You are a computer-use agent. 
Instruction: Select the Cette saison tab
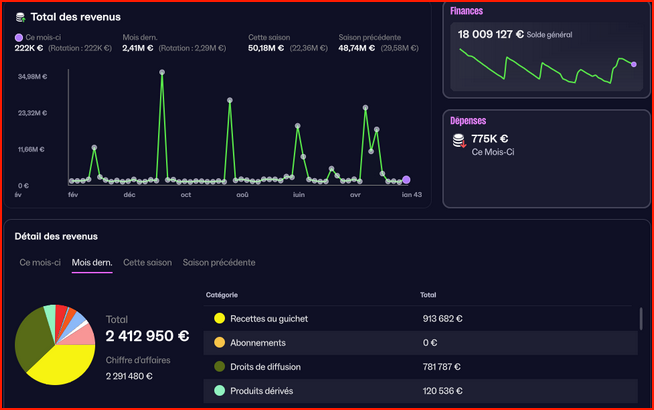147,262
